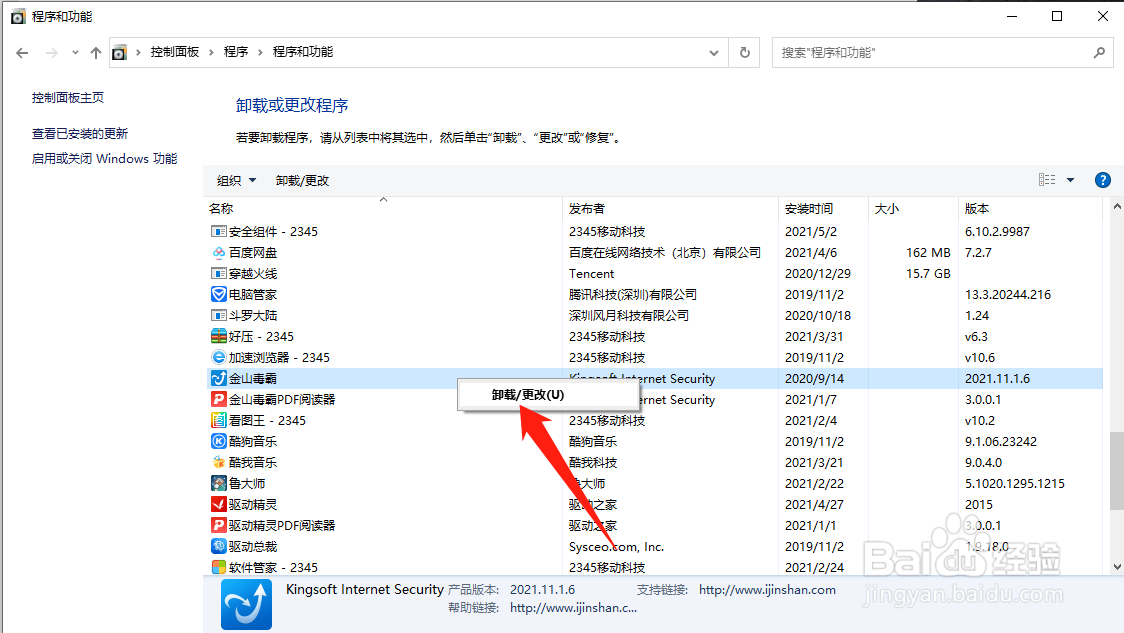This screenshot has height=633, width=1124.
Task: Click the 15.7 GB size cell
Action: click(928, 273)
